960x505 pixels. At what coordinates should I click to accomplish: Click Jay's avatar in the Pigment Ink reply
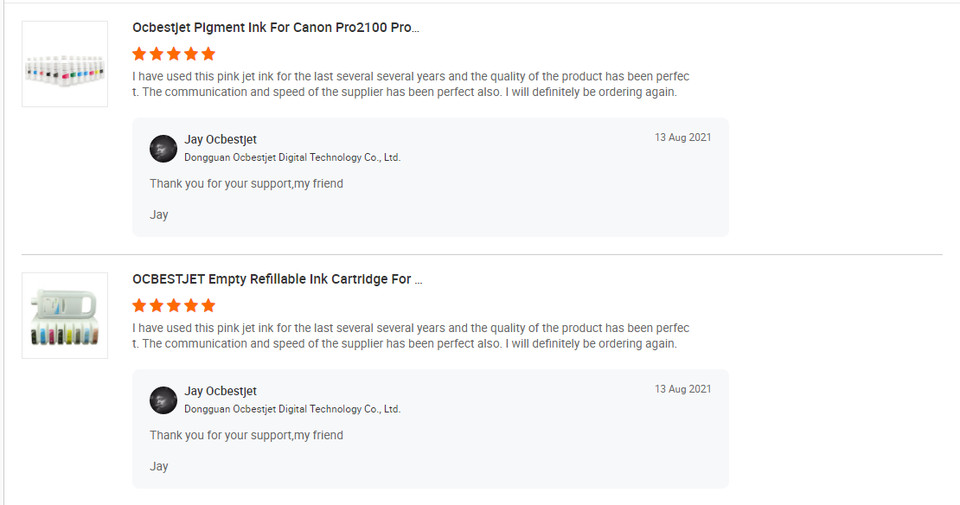point(163,149)
